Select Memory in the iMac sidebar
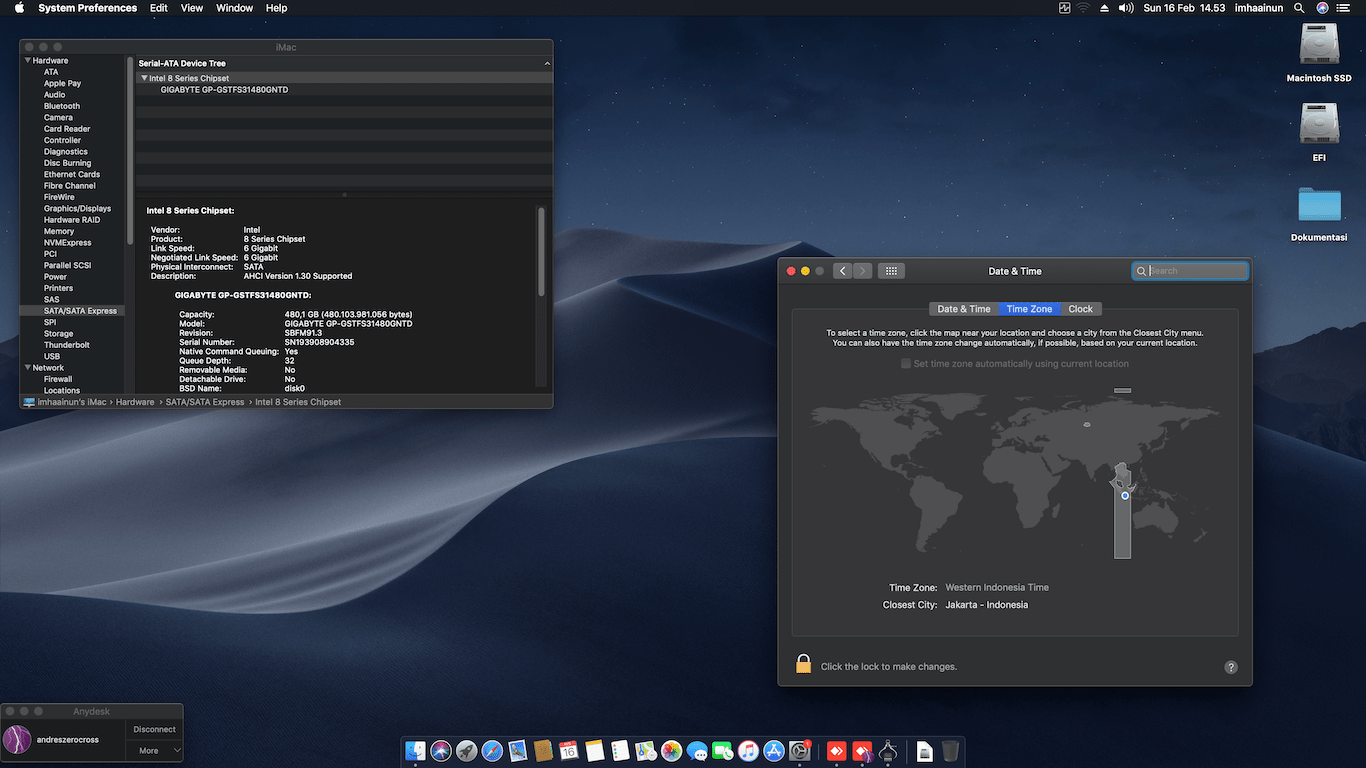The width and height of the screenshot is (1366, 768). (x=59, y=231)
